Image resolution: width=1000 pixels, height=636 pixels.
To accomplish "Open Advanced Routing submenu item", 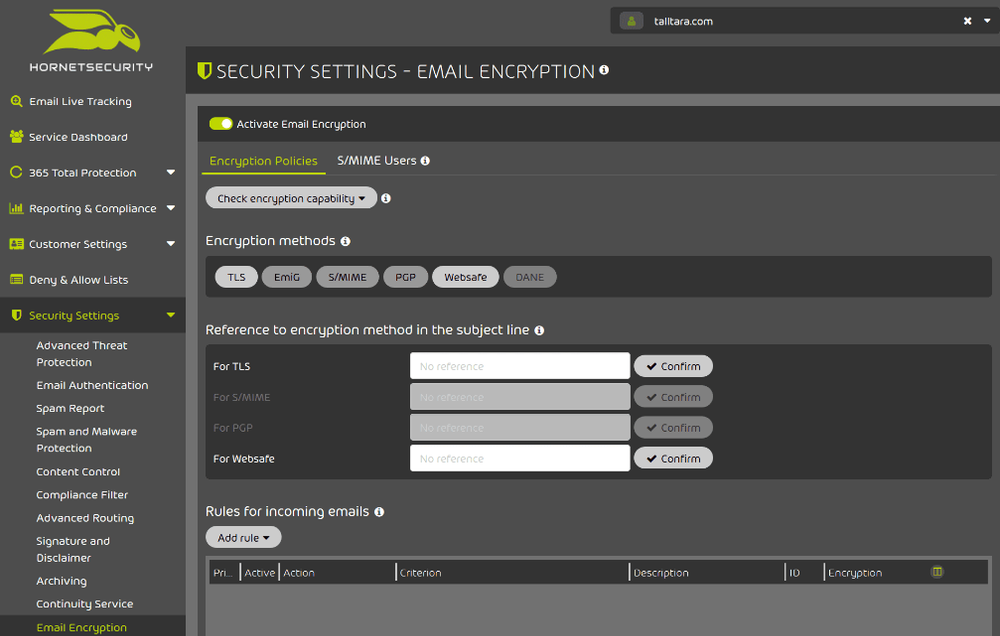I will click(x=85, y=518).
